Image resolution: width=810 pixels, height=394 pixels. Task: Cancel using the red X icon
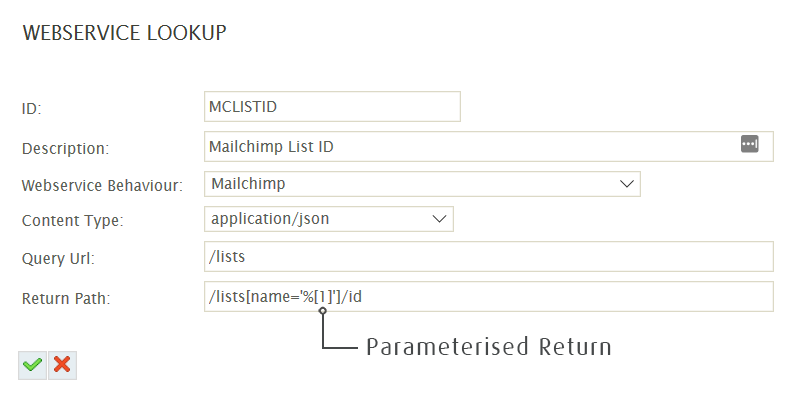63,365
